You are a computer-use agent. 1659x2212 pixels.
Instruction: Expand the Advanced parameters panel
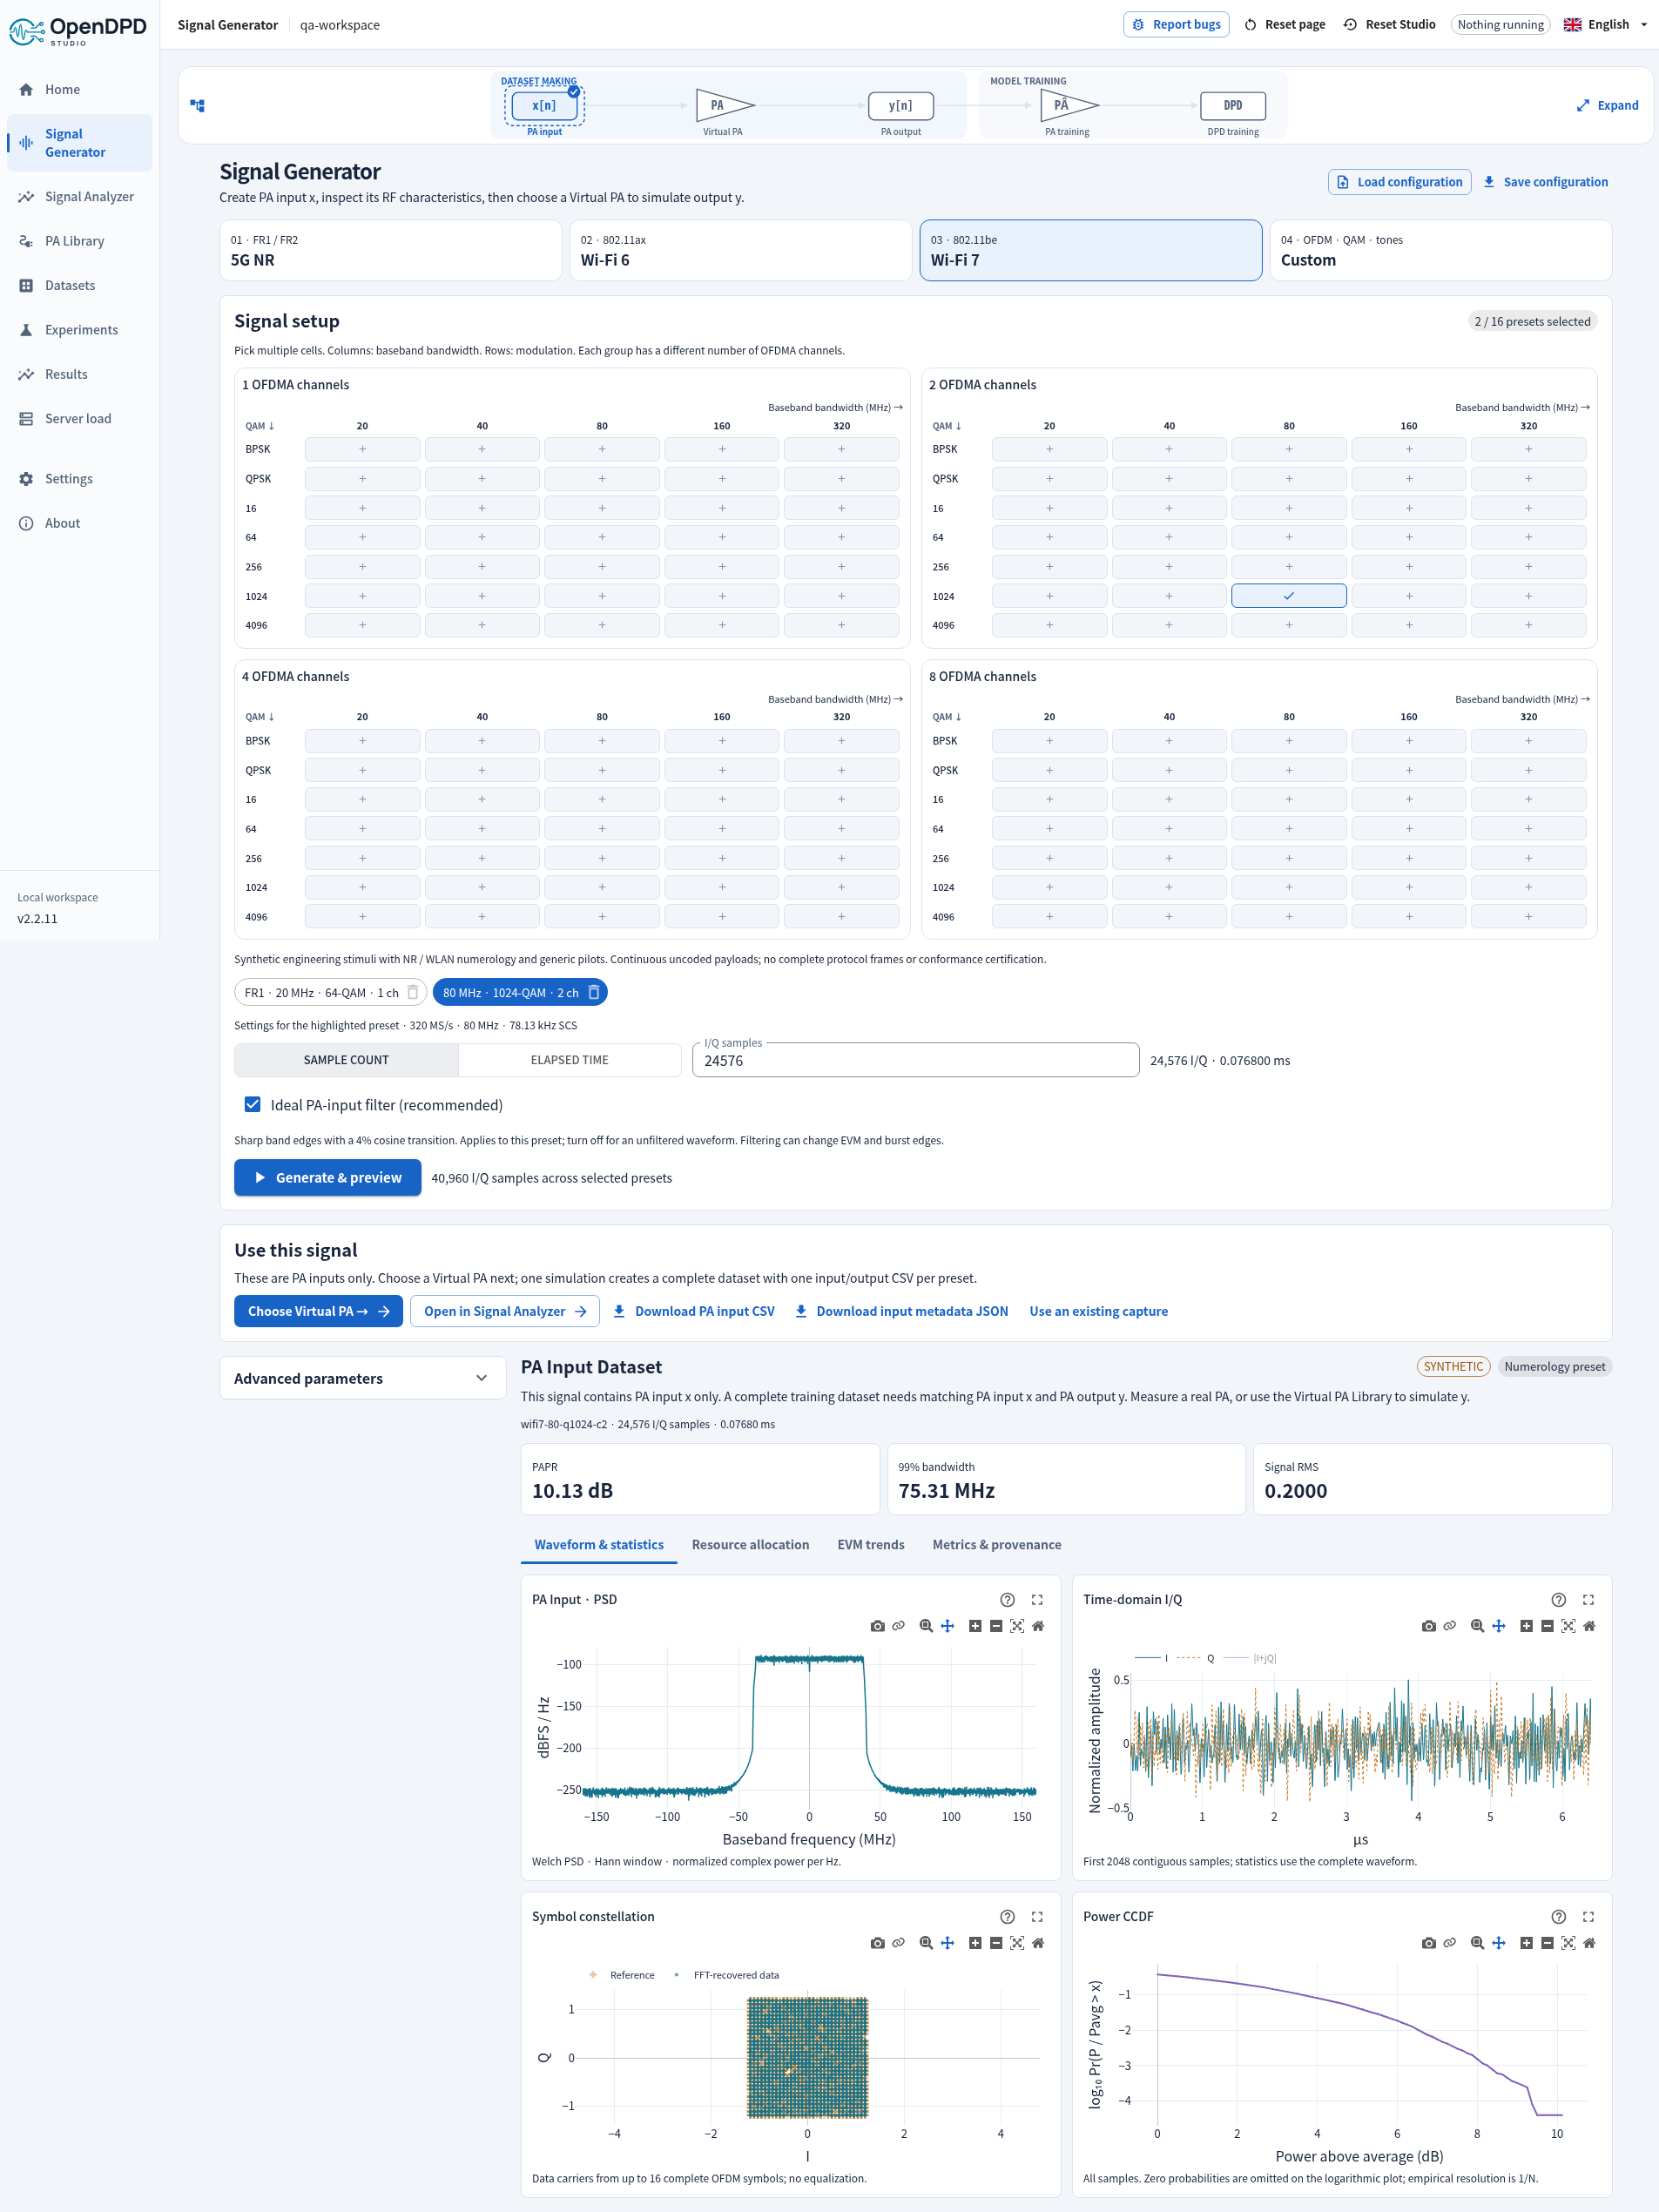361,1378
